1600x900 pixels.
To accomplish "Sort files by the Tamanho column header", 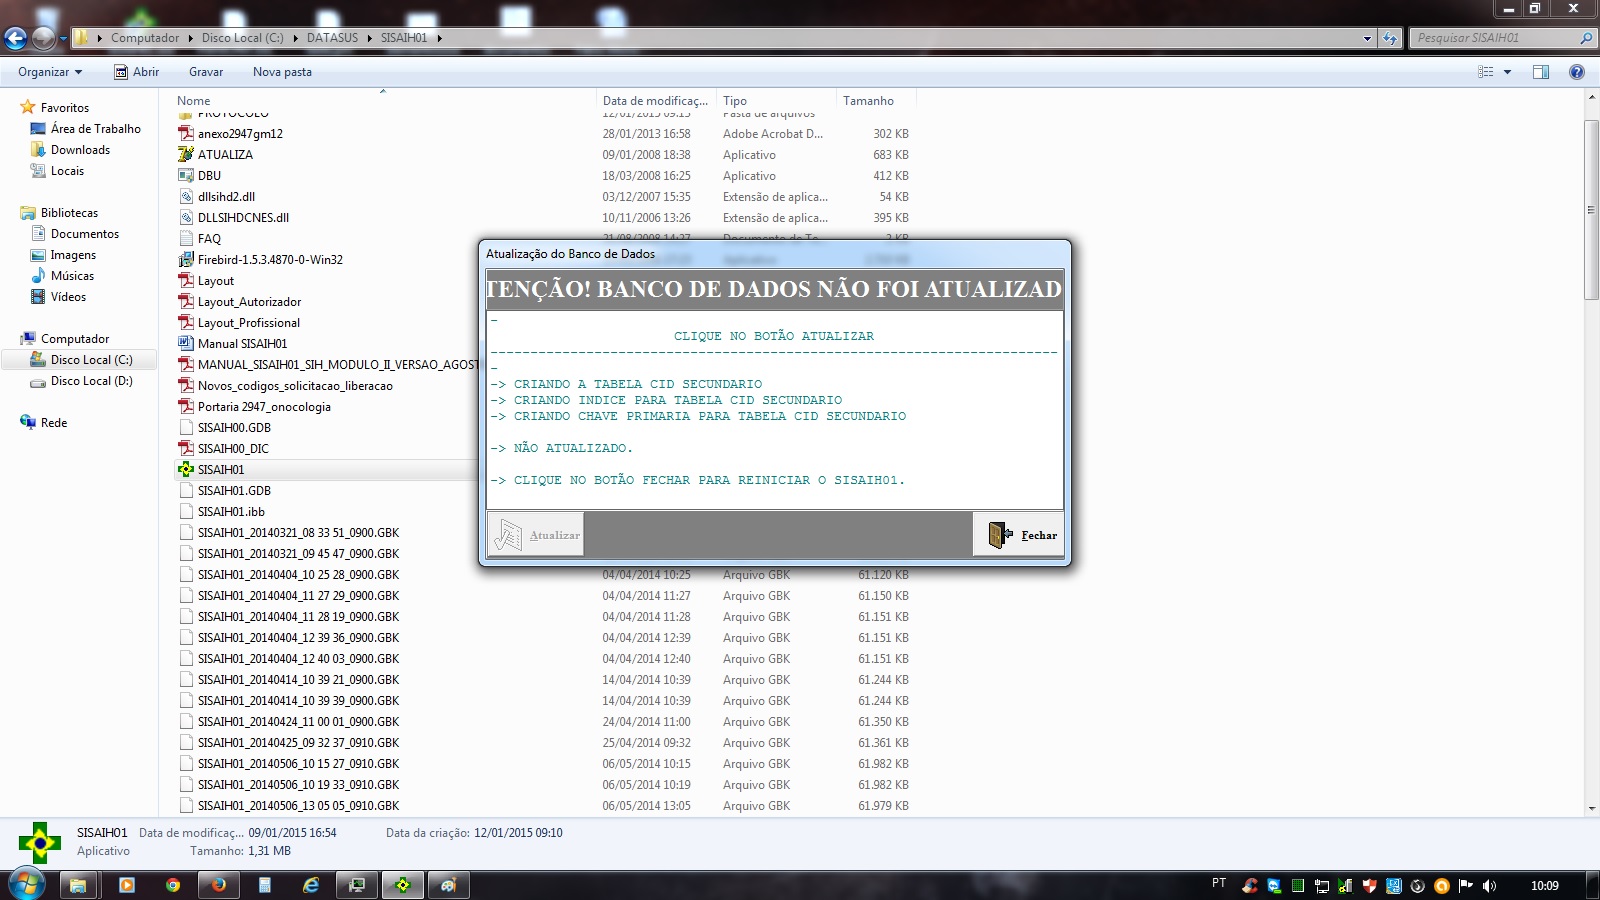I will (876, 100).
